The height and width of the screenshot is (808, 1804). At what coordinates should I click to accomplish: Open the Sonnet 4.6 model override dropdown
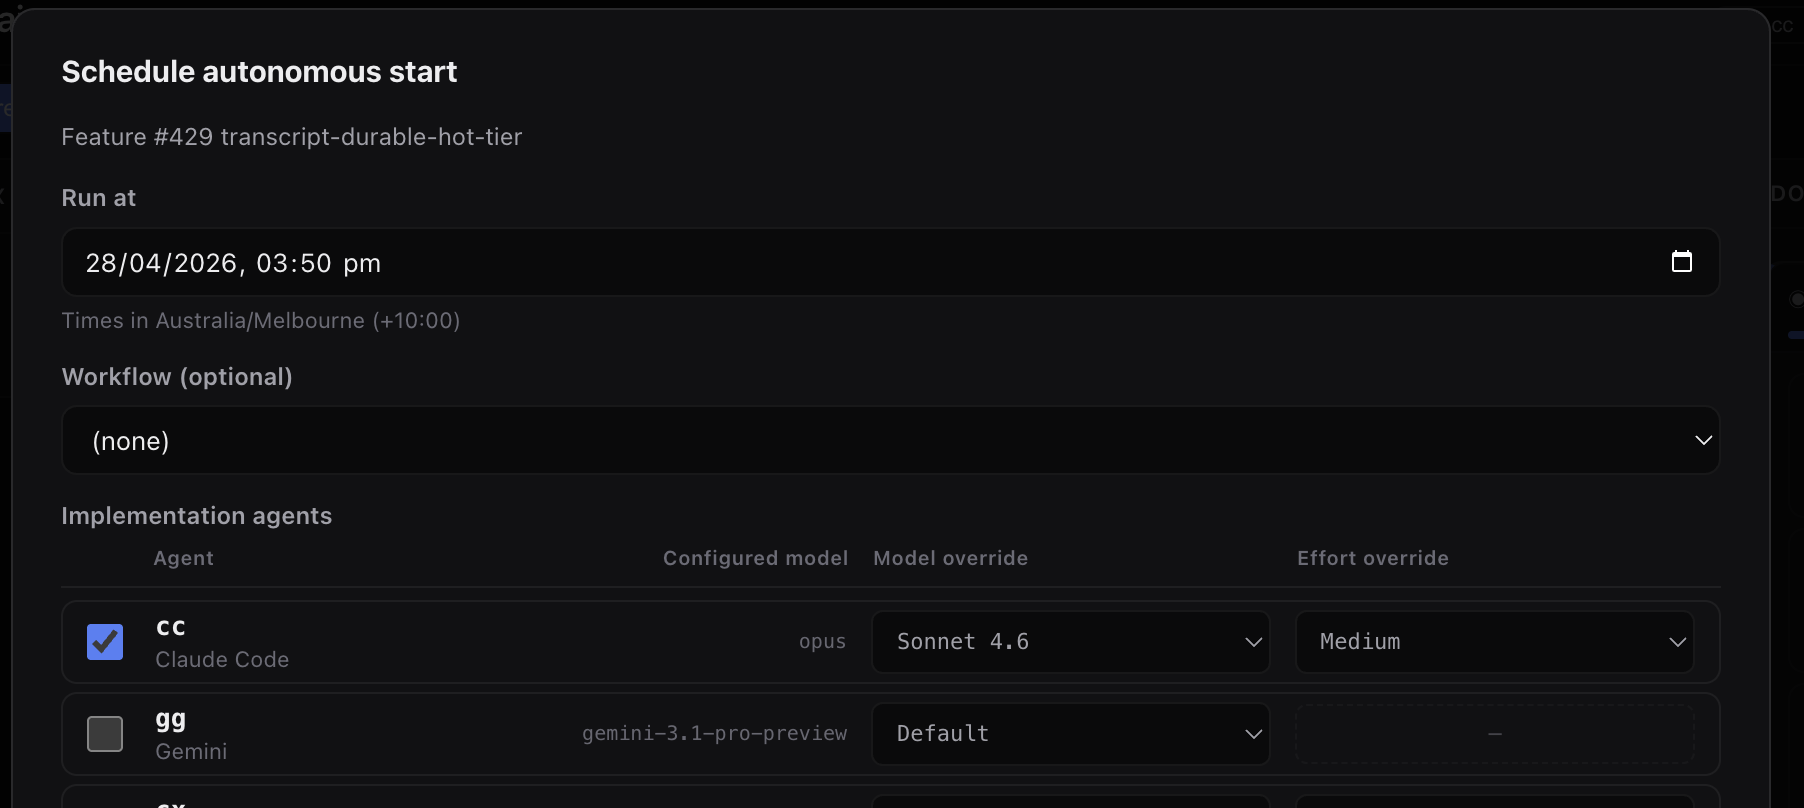[x=1070, y=642]
